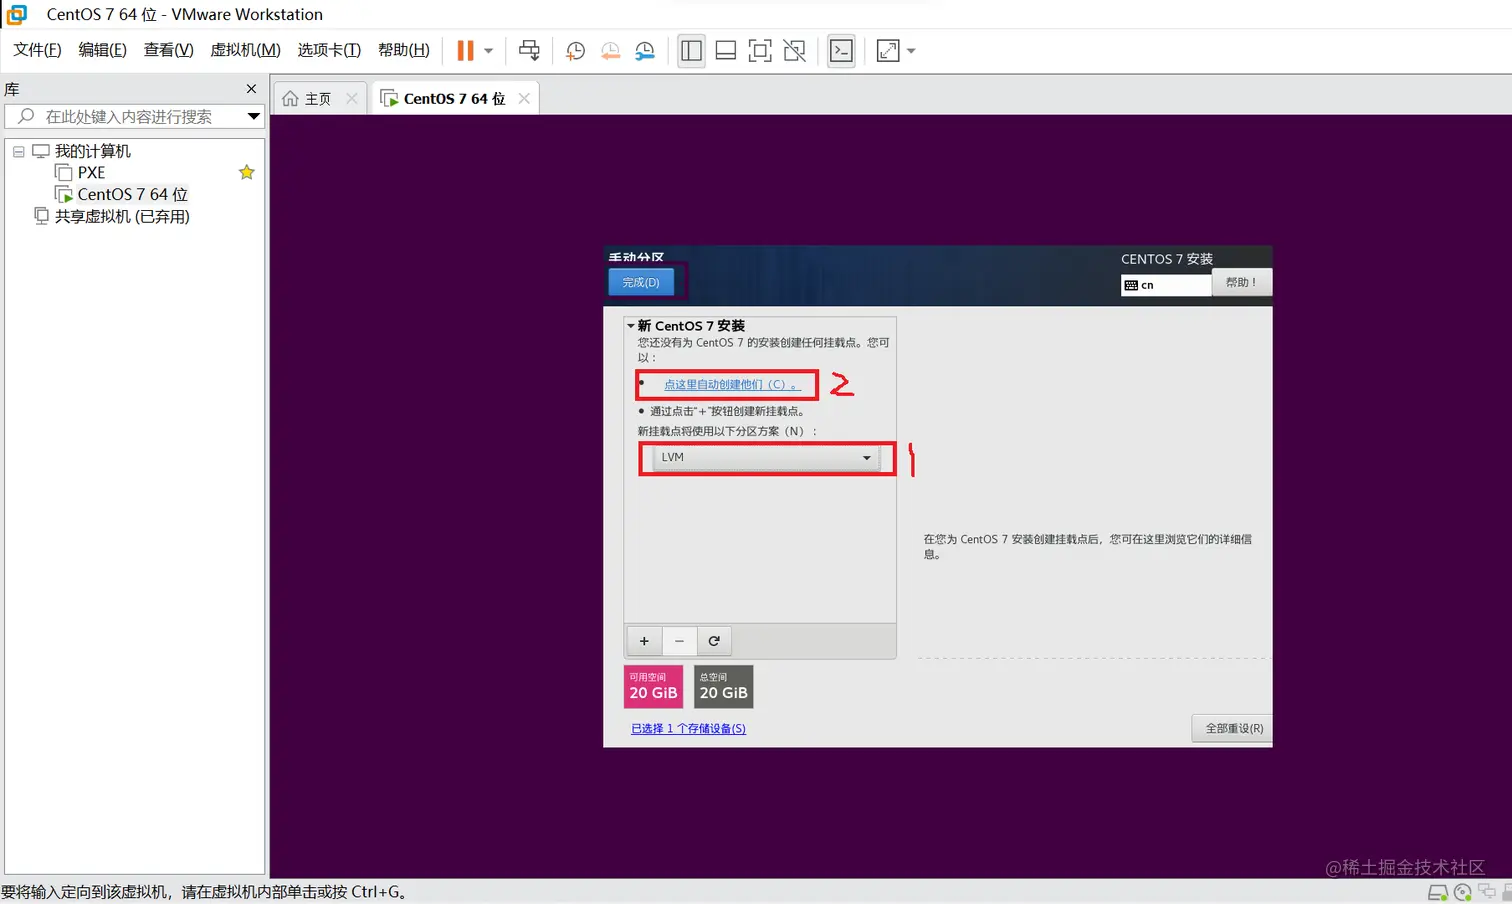Revert to the previous snapshot

(610, 50)
